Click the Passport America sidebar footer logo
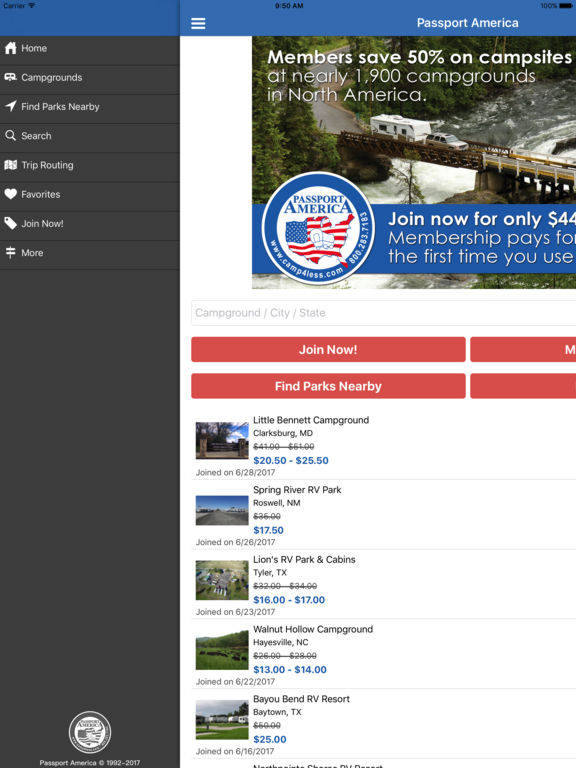This screenshot has height=768, width=576. [90, 732]
